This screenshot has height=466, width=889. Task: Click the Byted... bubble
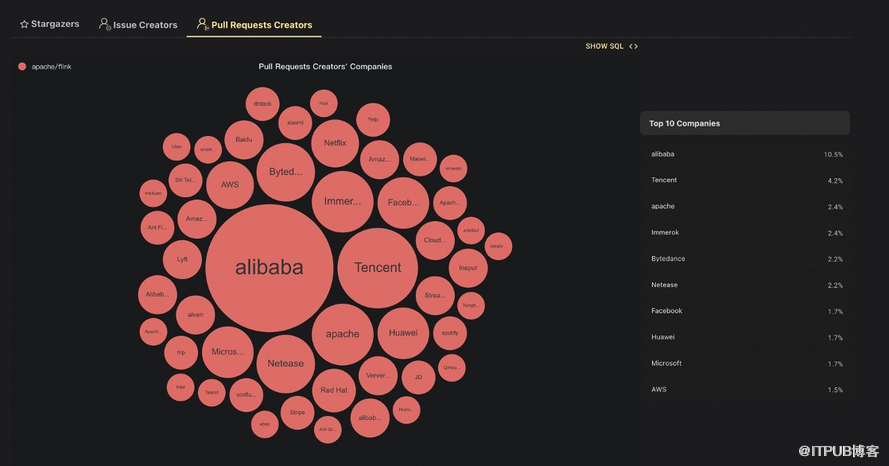coord(286,172)
